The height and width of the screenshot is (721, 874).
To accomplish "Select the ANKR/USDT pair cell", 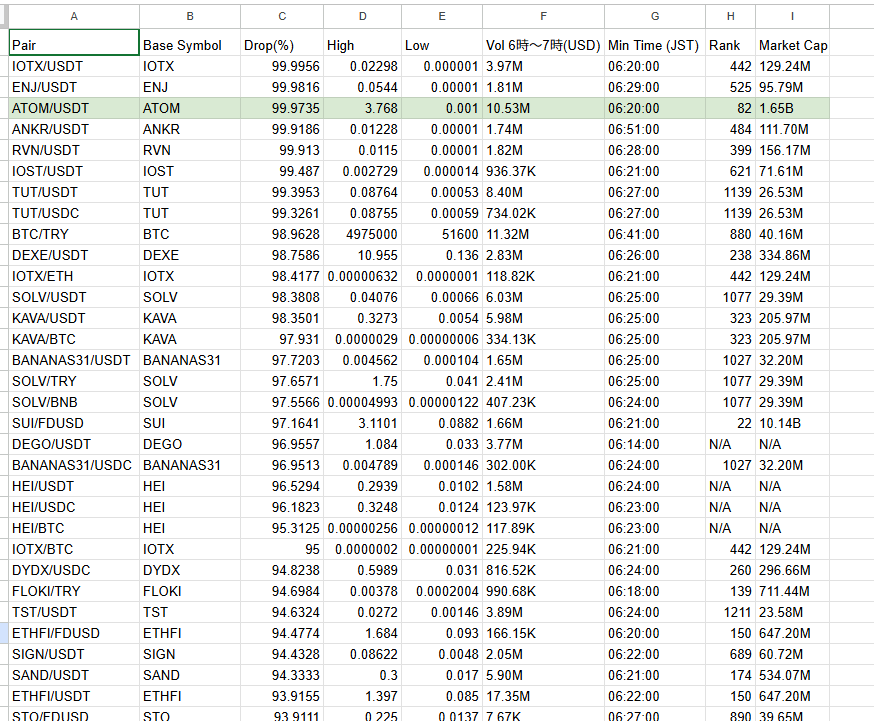I will [74, 129].
